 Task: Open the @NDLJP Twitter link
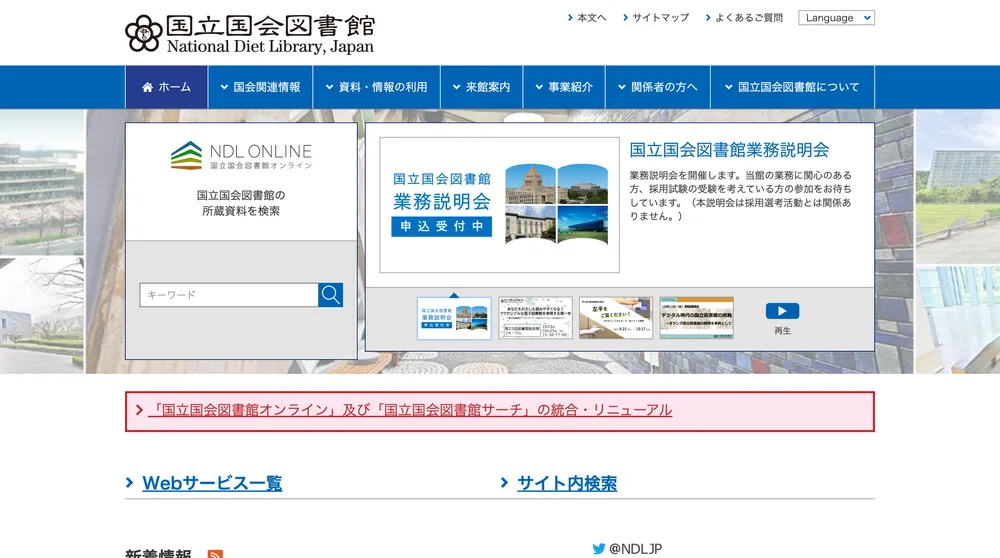635,548
